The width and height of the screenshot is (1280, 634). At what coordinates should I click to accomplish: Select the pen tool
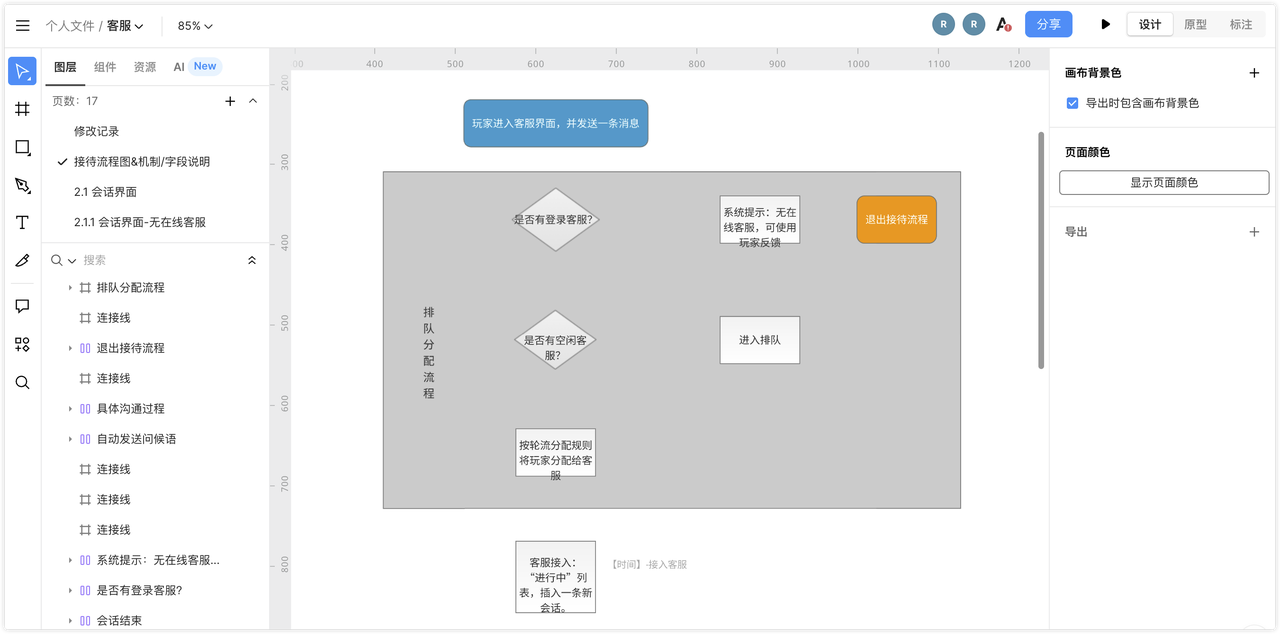point(22,185)
